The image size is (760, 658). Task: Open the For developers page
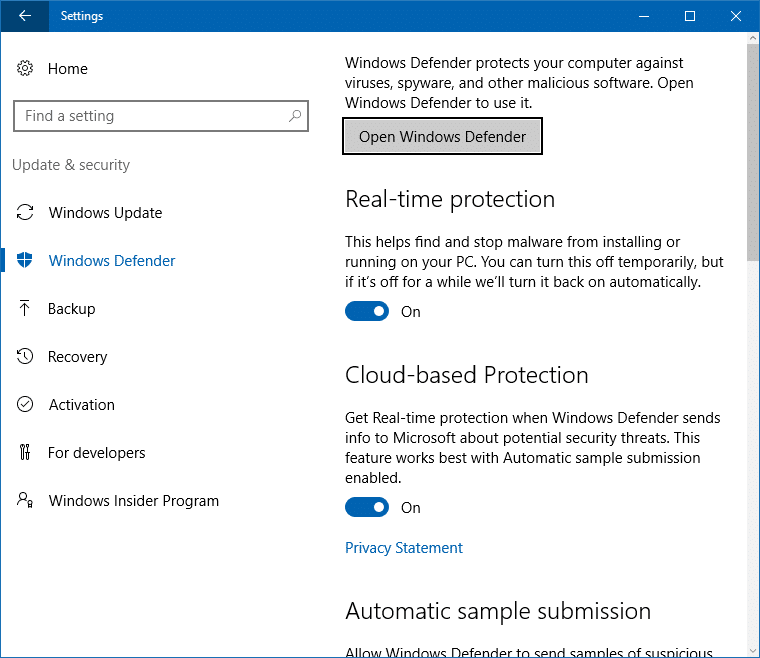[96, 453]
